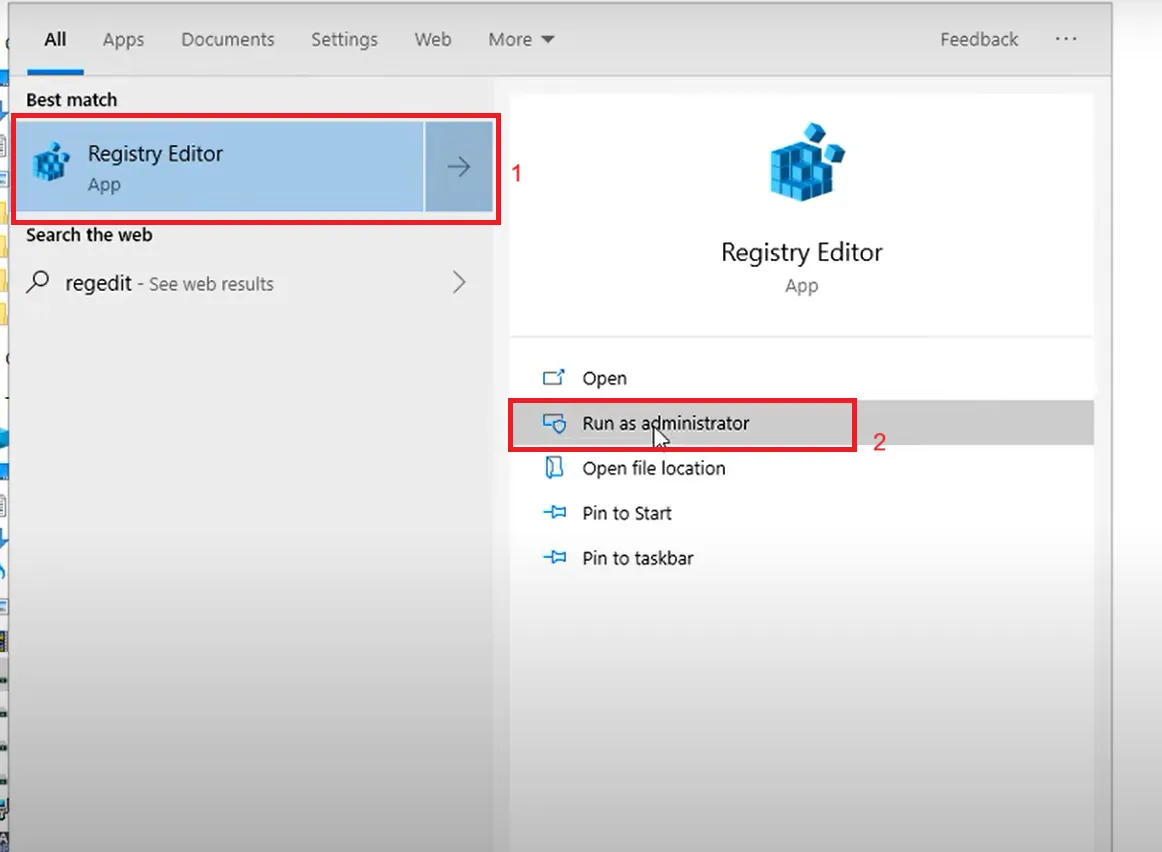Select Run as administrator
This screenshot has height=852, width=1162.
666,423
